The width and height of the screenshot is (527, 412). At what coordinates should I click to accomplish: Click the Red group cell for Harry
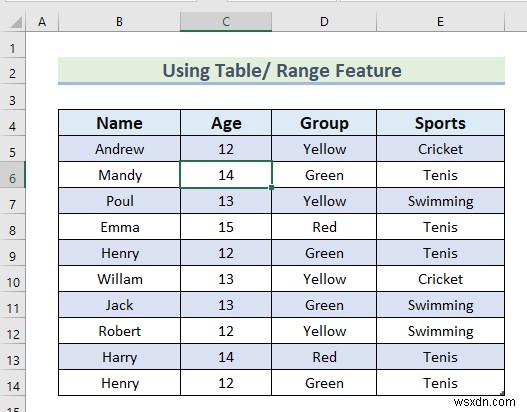tap(324, 357)
